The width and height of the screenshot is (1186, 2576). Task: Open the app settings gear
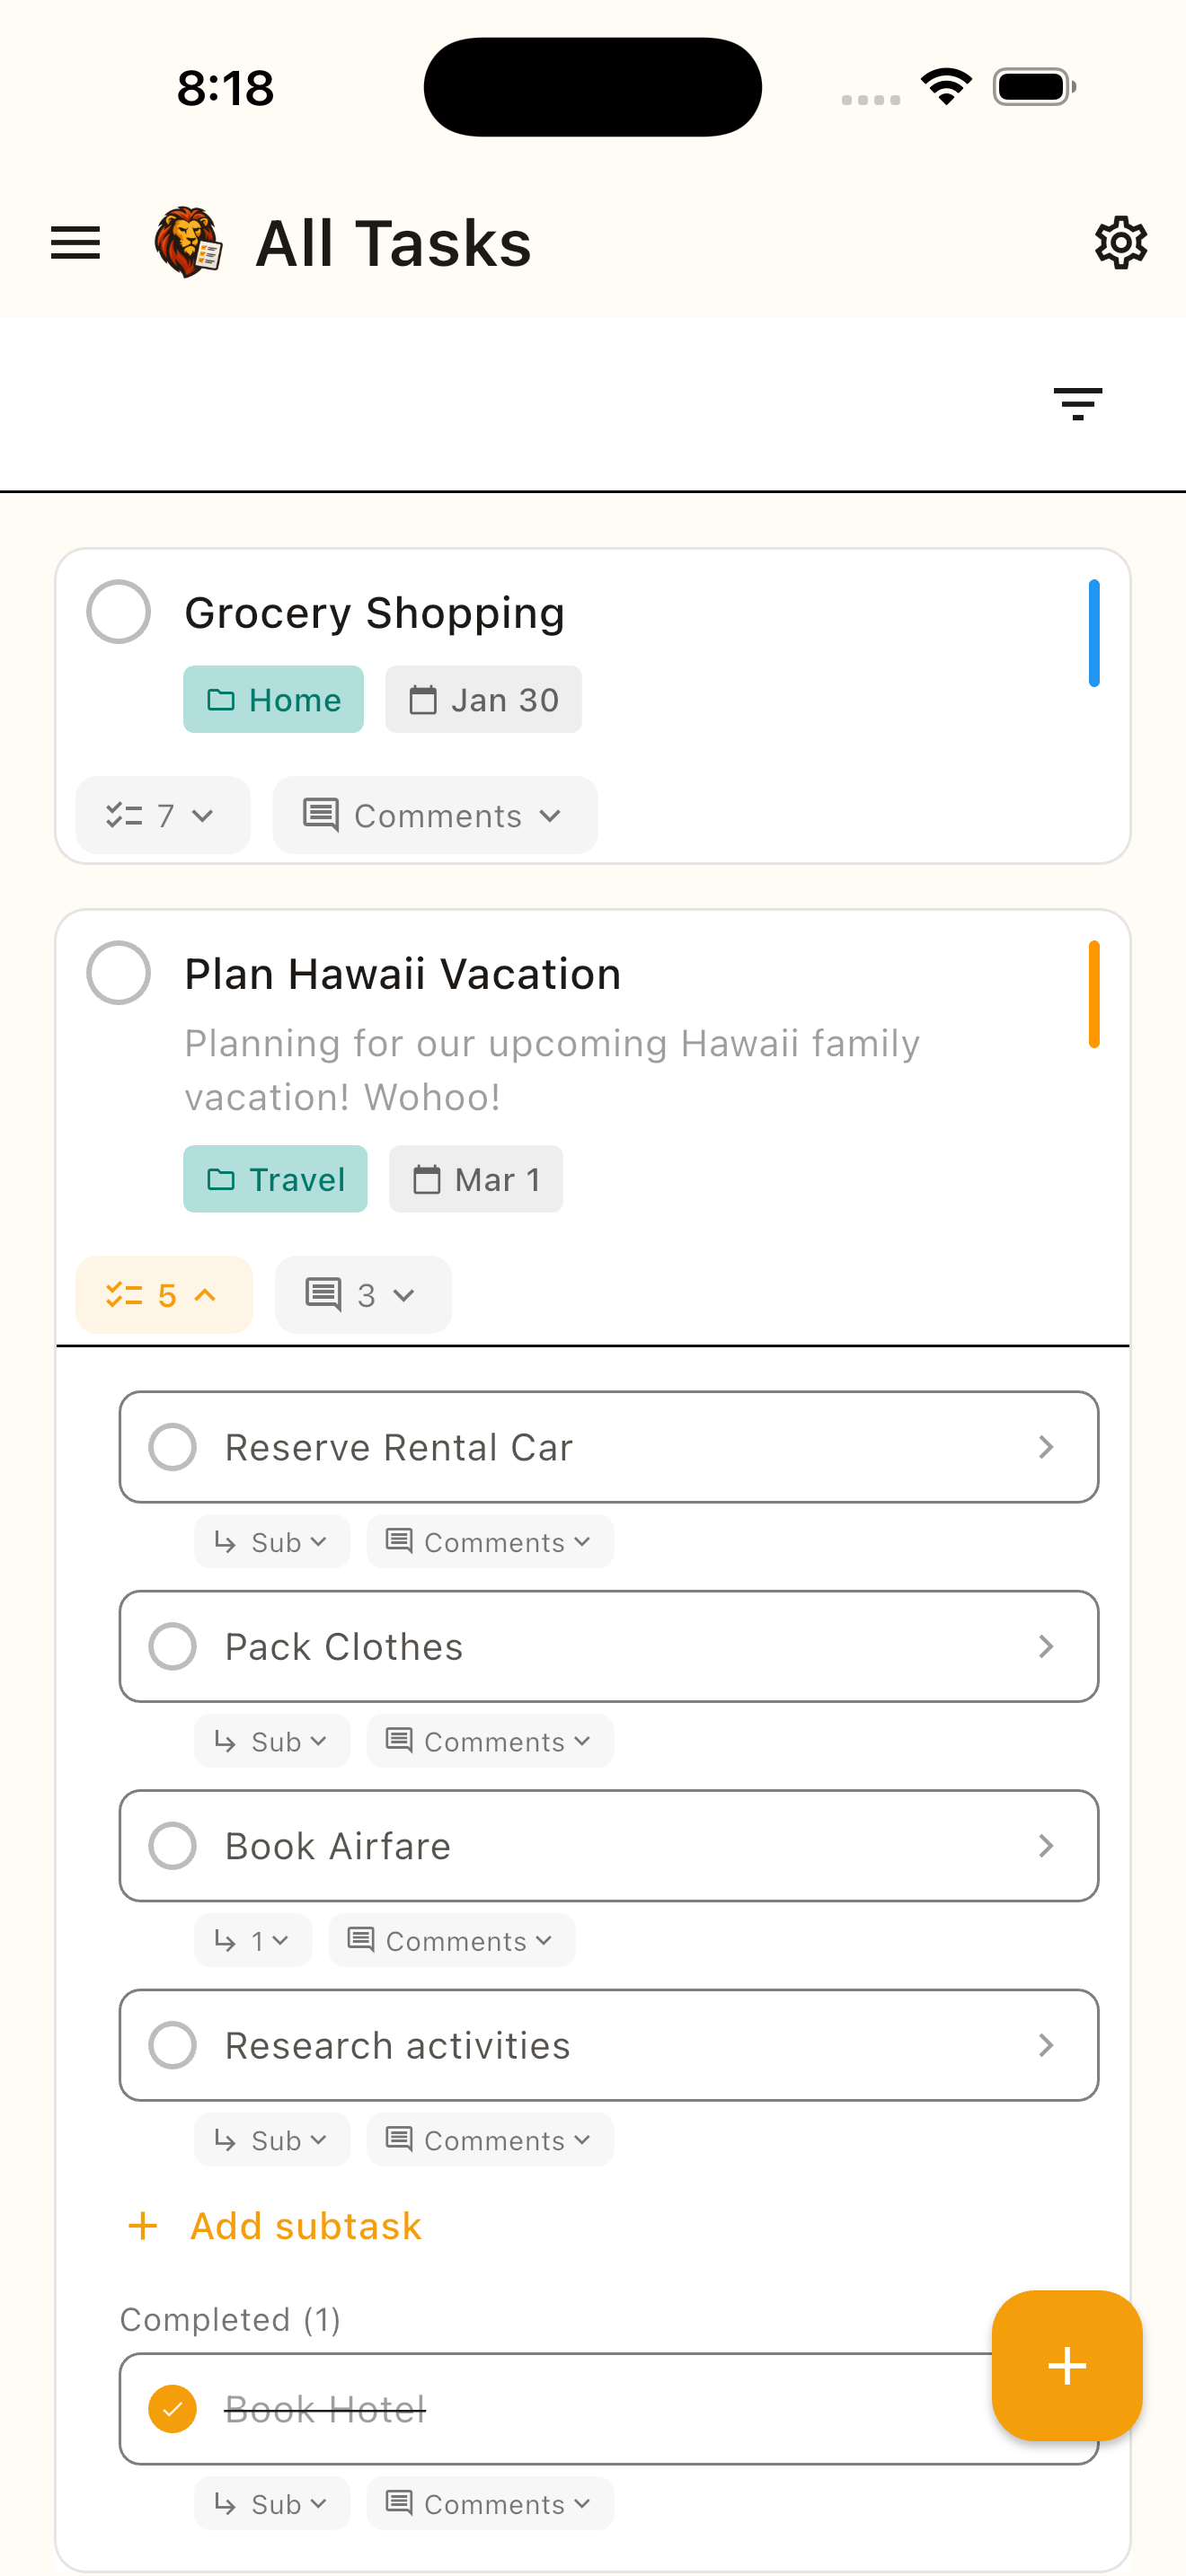(1121, 241)
